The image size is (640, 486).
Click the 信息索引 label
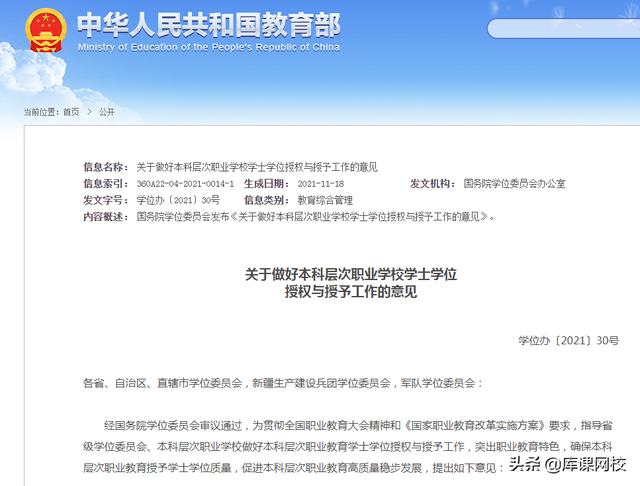pos(106,184)
